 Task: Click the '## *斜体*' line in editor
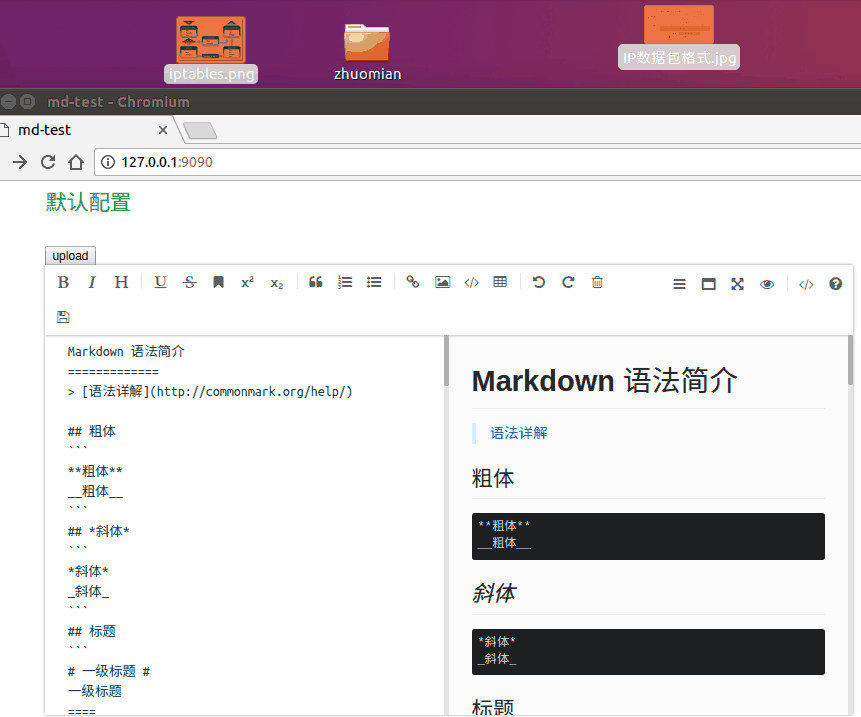99,531
